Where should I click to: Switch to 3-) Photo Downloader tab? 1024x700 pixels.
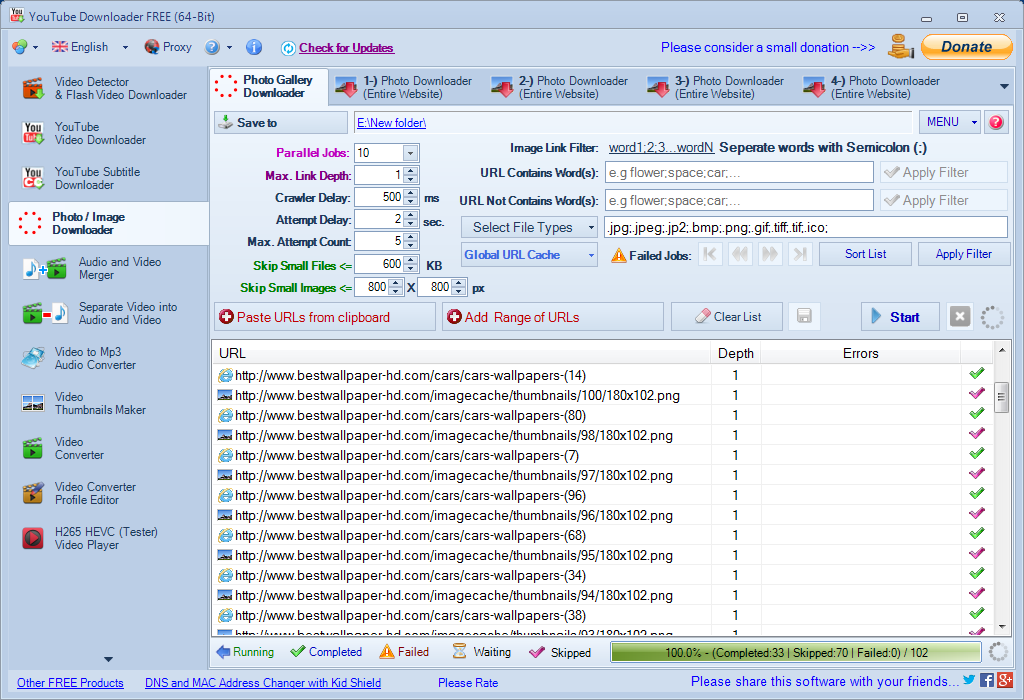716,87
